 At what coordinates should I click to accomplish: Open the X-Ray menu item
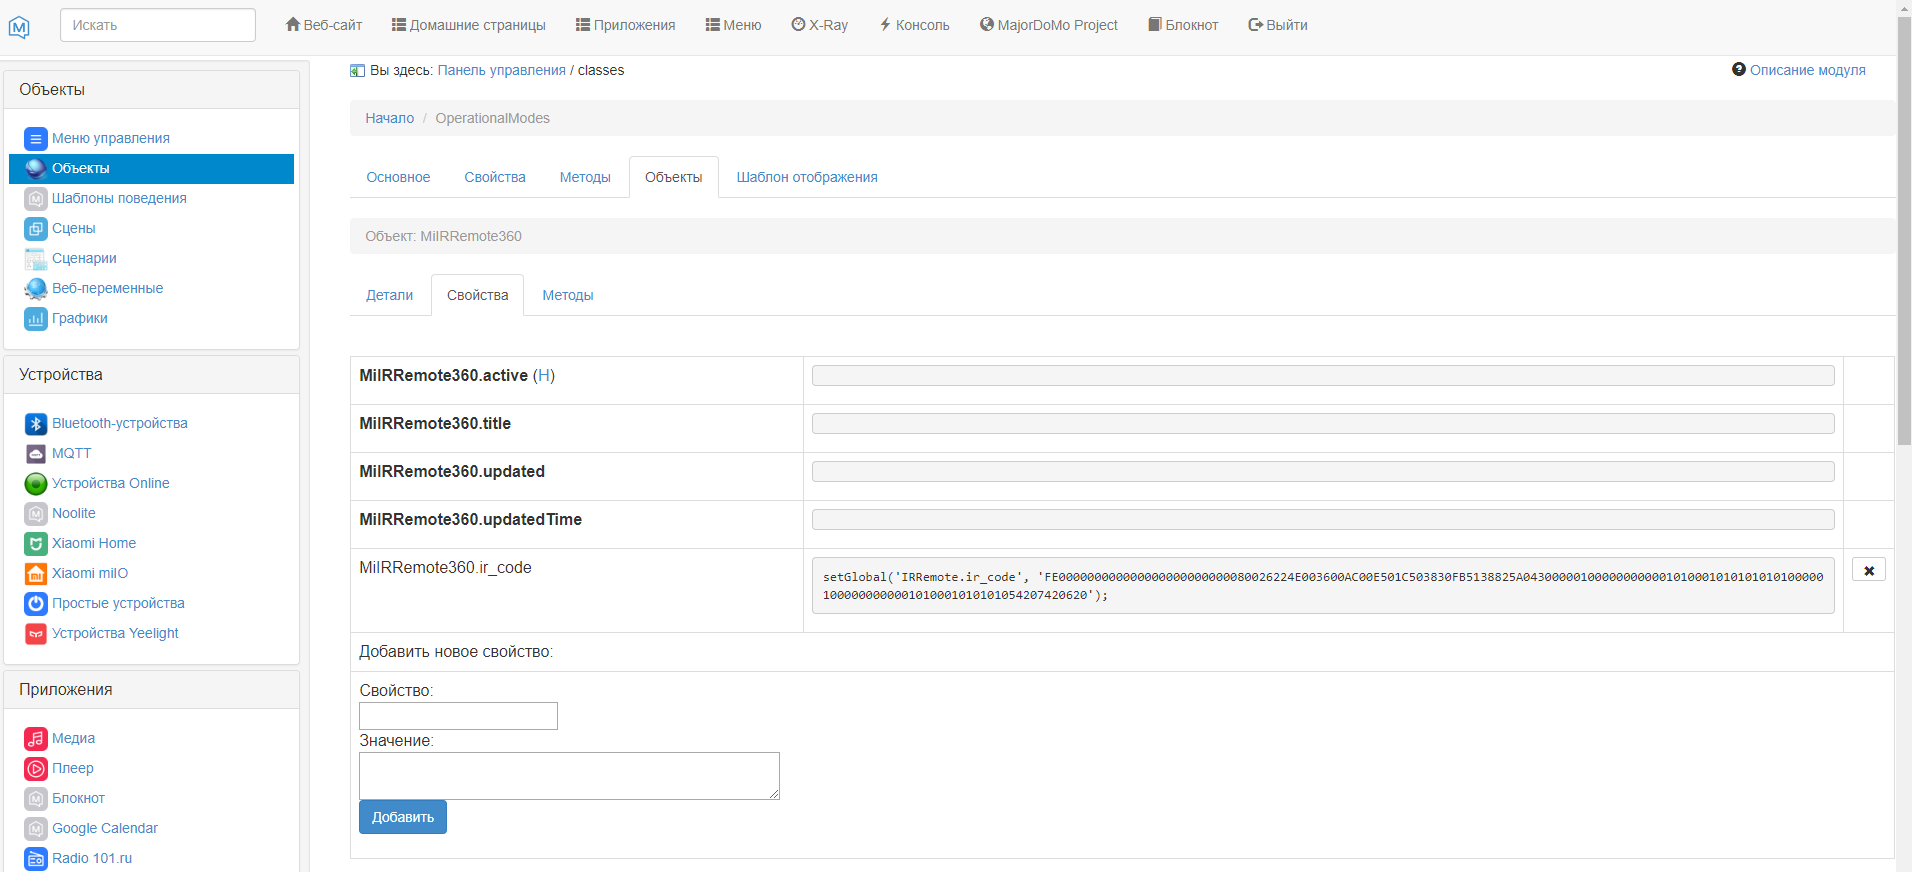[819, 25]
